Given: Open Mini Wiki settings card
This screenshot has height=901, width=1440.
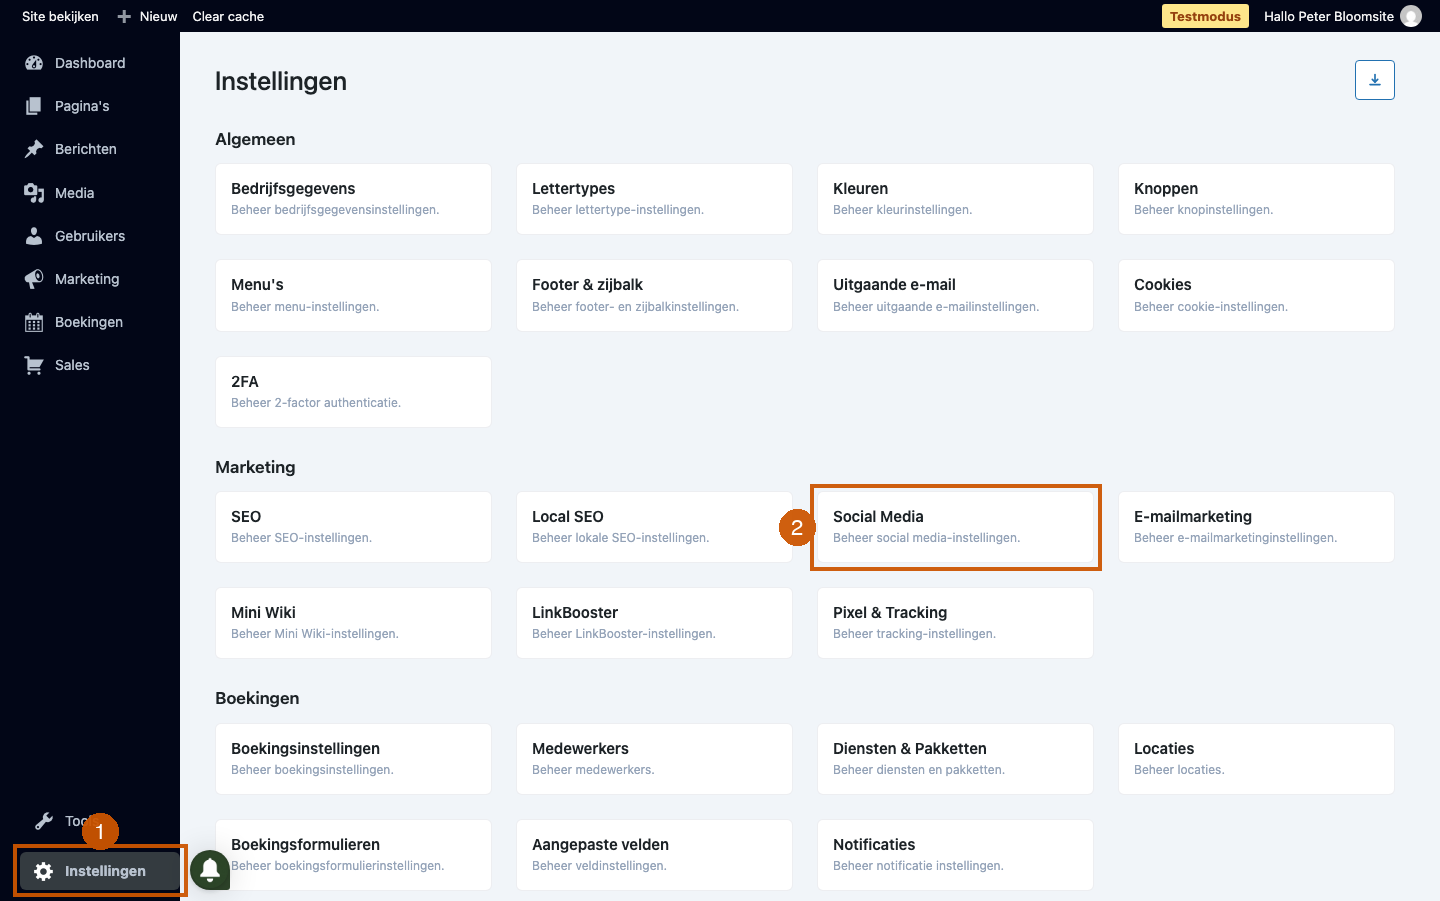Looking at the screenshot, I should [x=353, y=623].
